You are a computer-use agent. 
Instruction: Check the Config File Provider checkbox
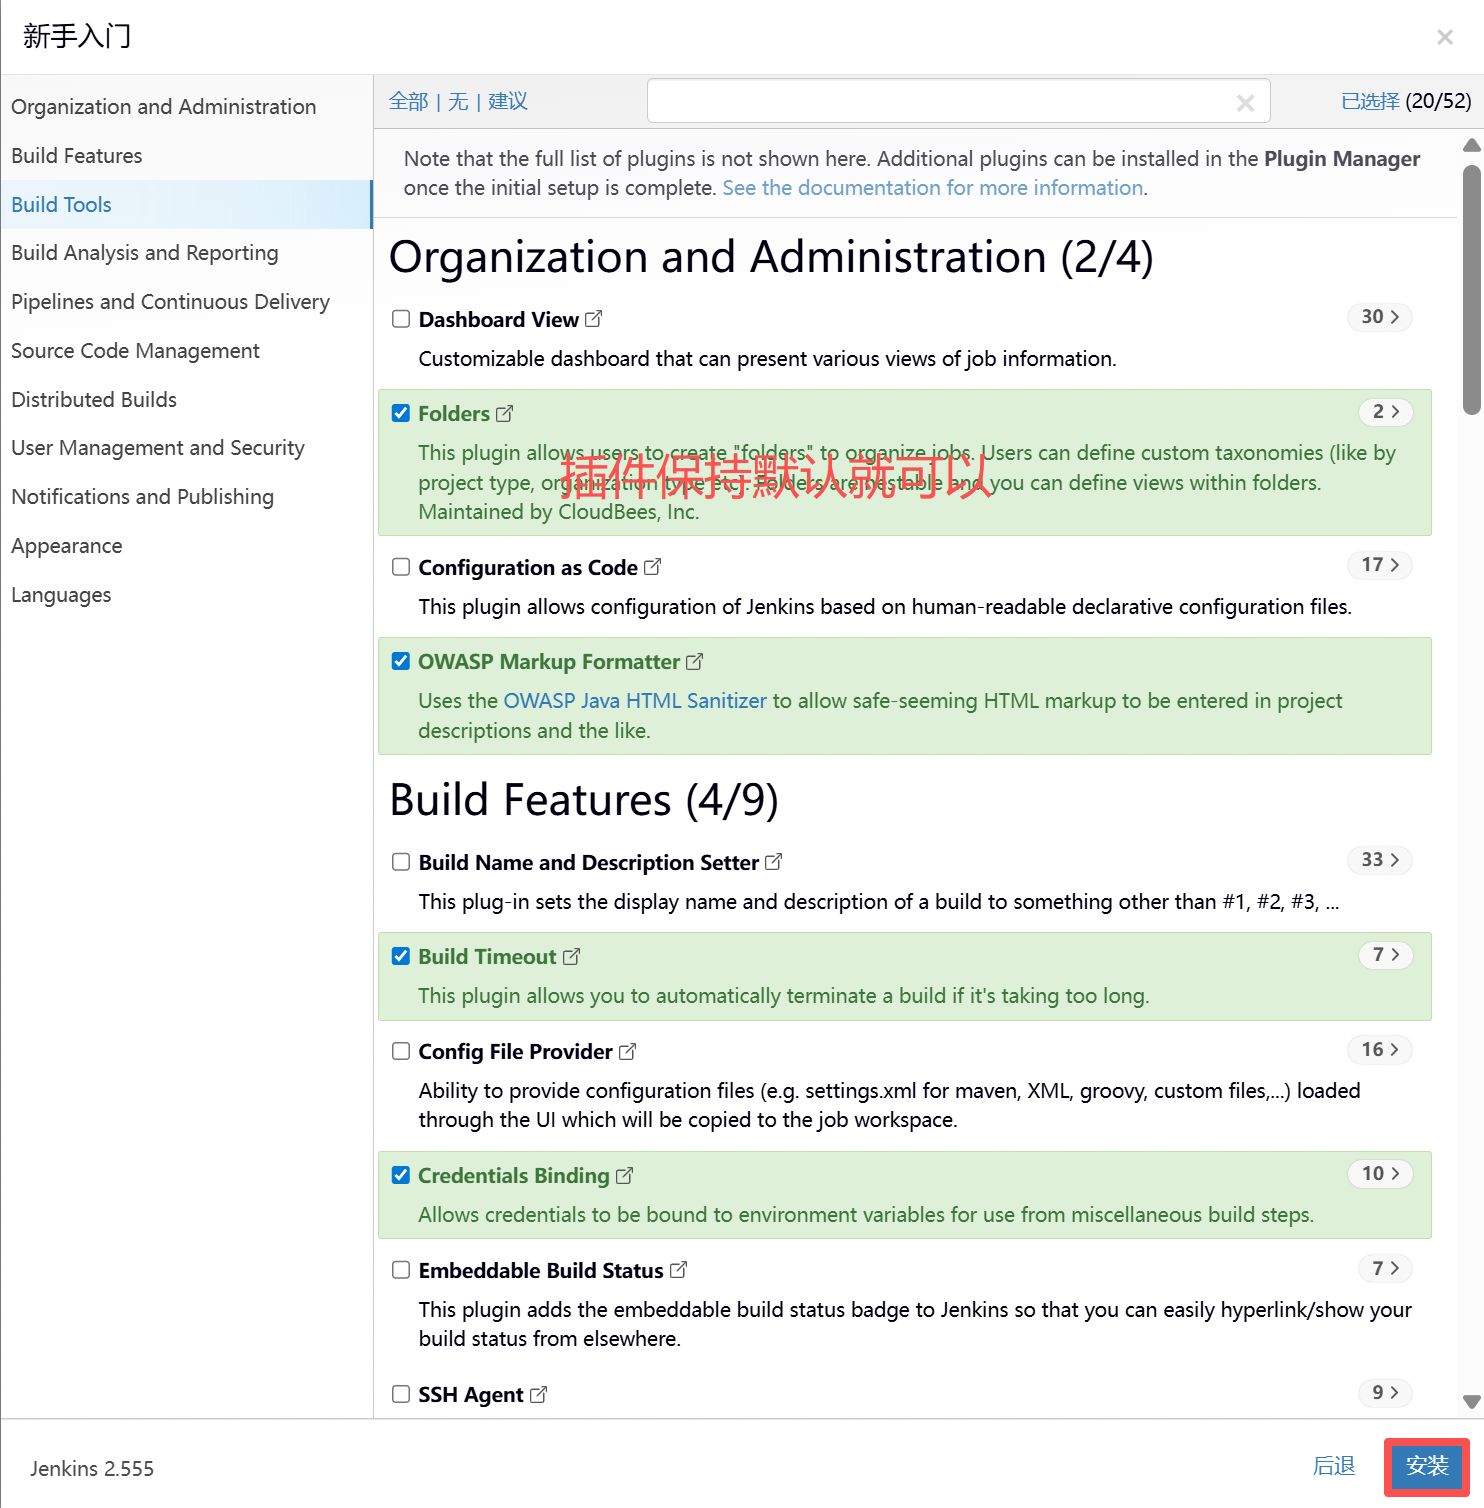click(401, 1051)
